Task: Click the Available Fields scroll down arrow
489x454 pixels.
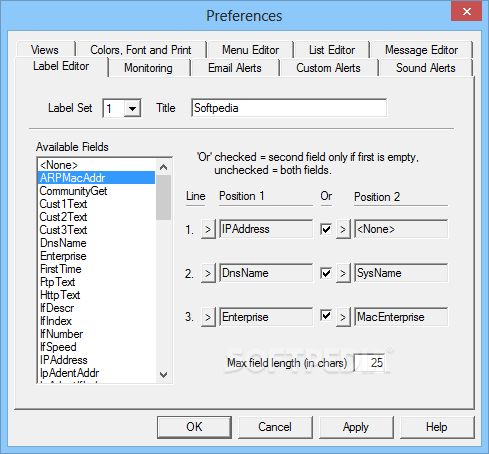Action: pyautogui.click(x=163, y=375)
